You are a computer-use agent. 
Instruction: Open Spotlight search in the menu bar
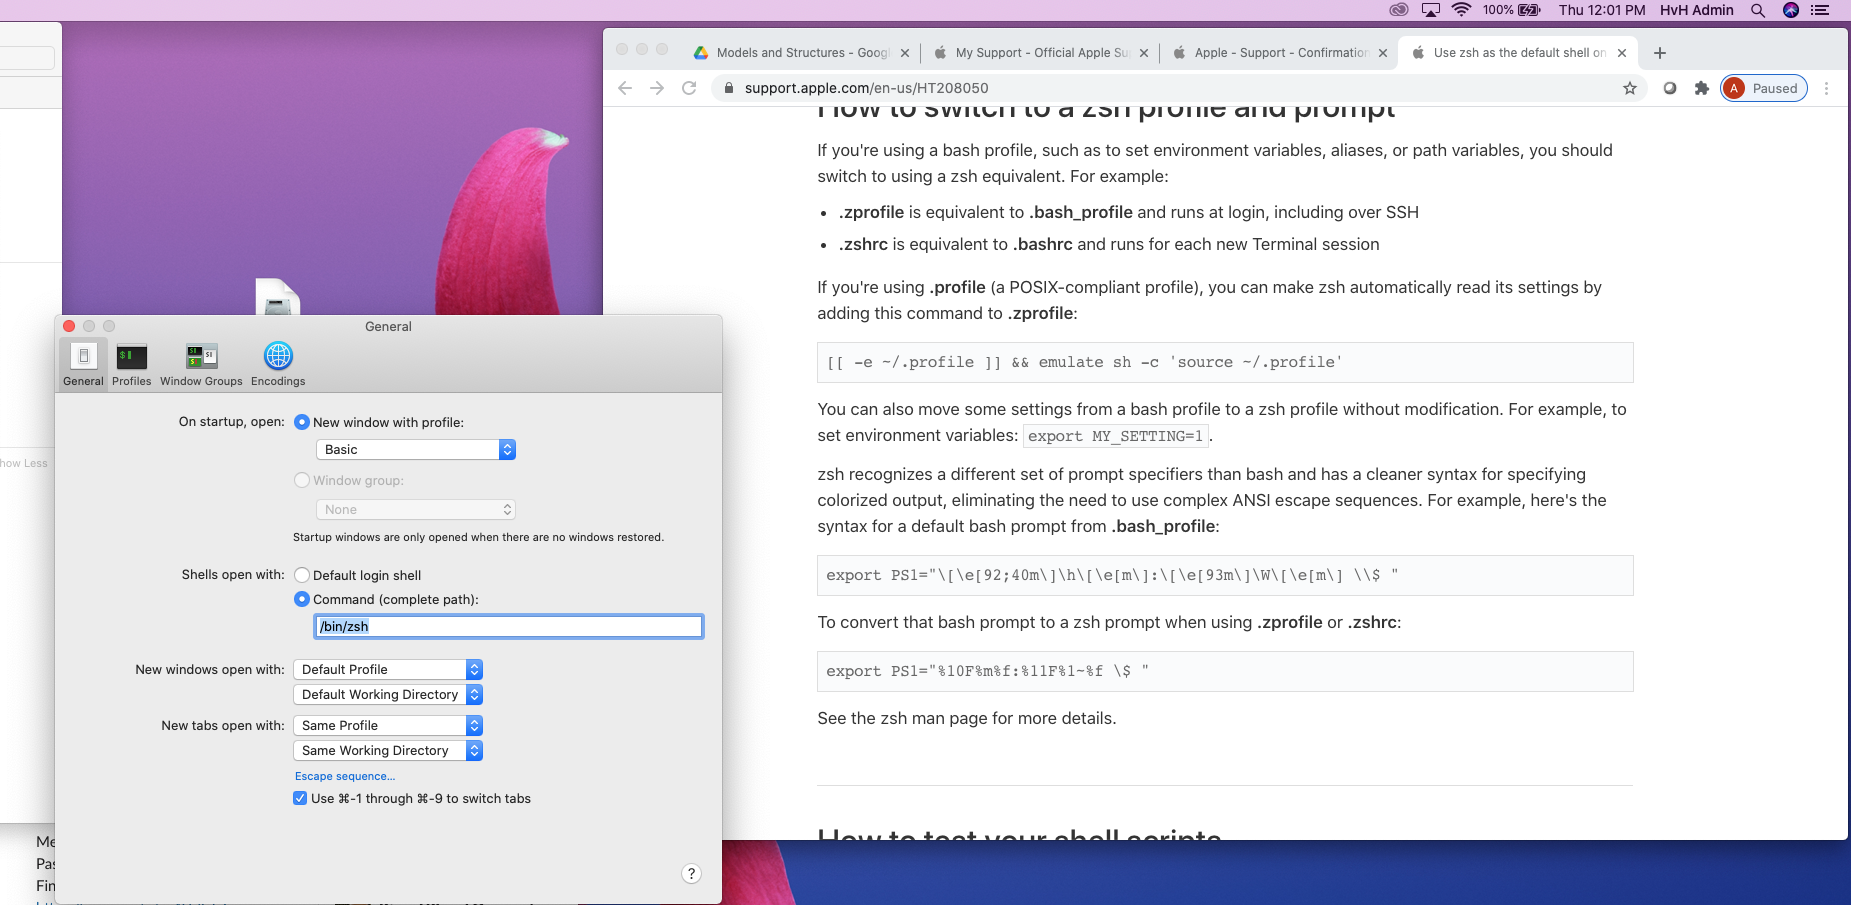1757,10
